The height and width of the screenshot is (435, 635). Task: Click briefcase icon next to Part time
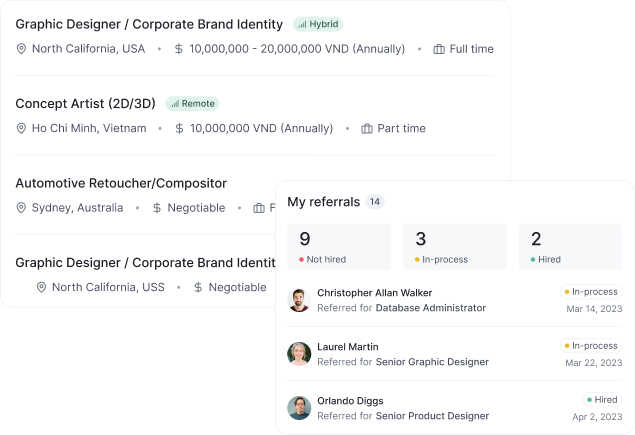(x=367, y=129)
